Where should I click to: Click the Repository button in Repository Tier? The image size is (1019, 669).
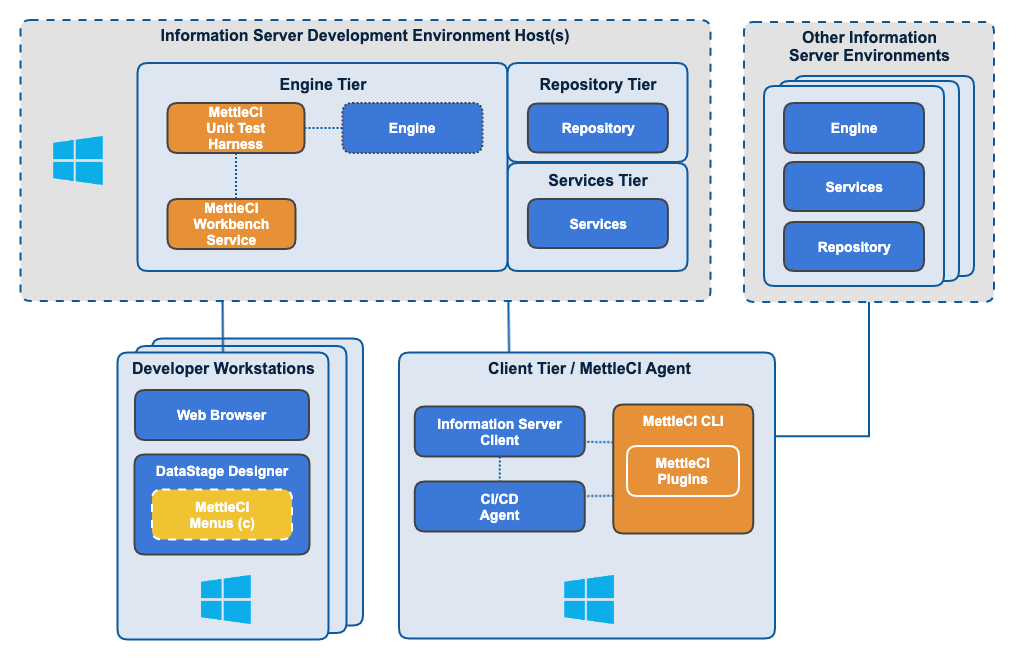597,128
